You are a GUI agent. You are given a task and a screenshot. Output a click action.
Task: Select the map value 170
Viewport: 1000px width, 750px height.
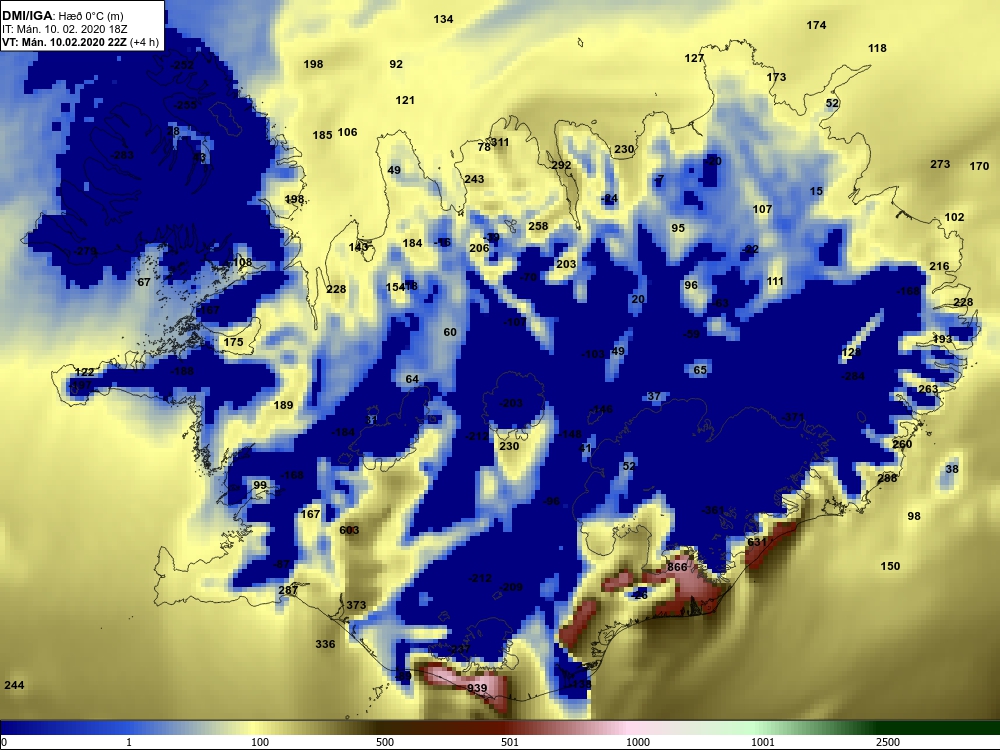(x=980, y=166)
